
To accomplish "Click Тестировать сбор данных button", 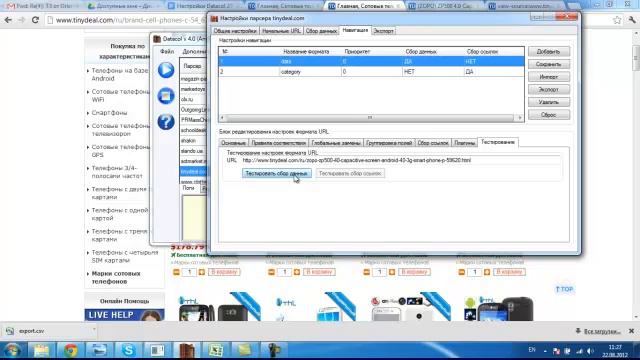I will click(x=276, y=173).
